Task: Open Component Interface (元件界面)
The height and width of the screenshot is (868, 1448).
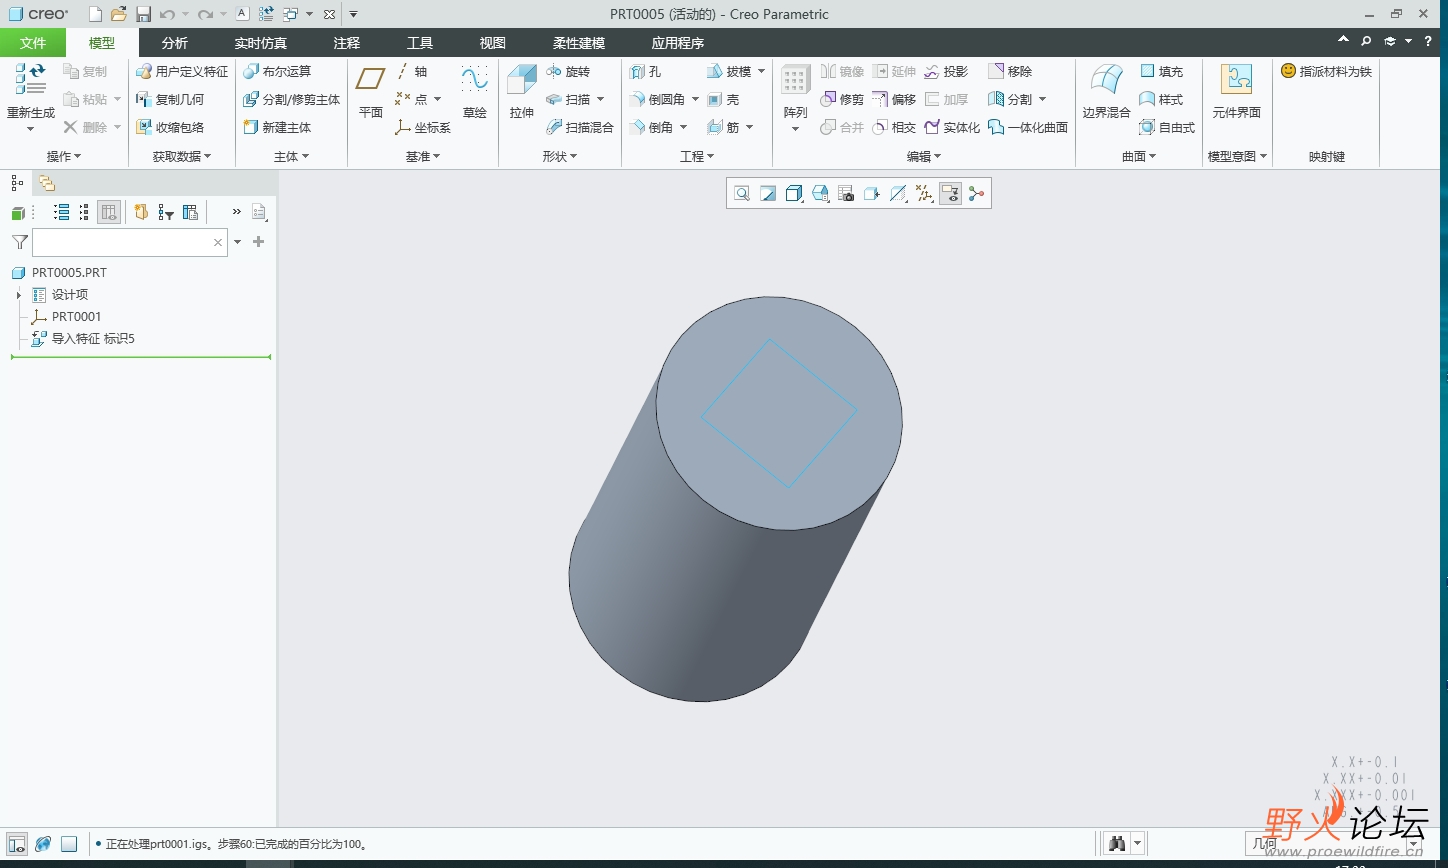Action: [x=1236, y=90]
